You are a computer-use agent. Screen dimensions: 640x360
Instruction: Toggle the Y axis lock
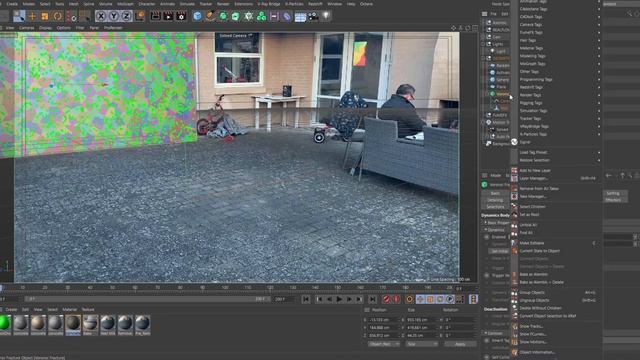point(113,16)
